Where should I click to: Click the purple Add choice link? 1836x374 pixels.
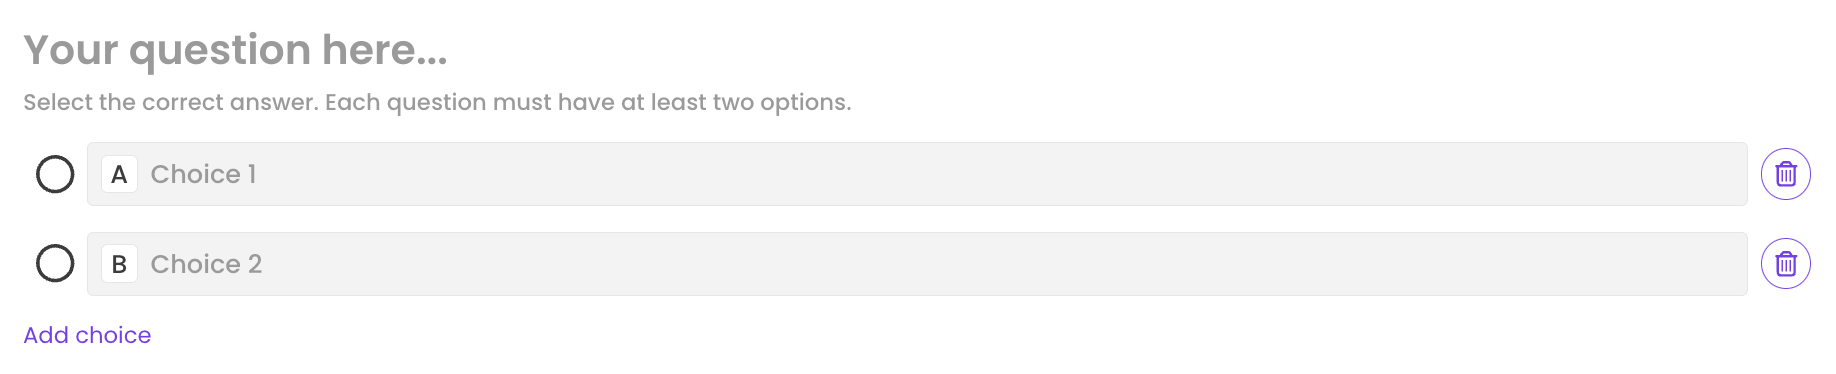tap(87, 335)
